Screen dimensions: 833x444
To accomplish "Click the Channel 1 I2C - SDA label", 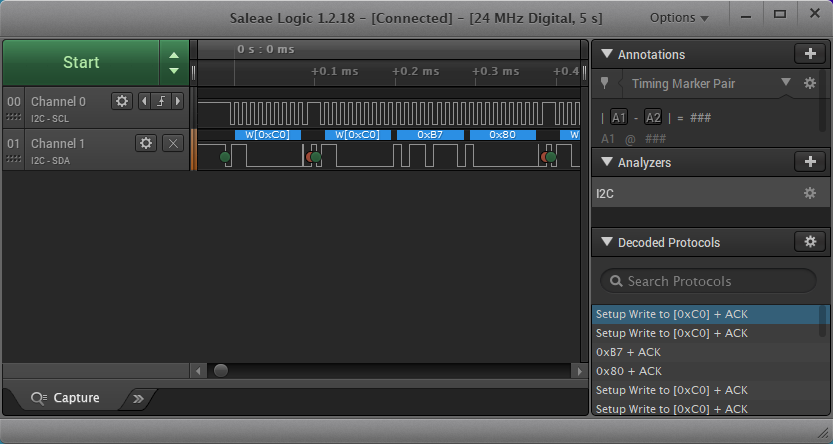I will click(50, 161).
